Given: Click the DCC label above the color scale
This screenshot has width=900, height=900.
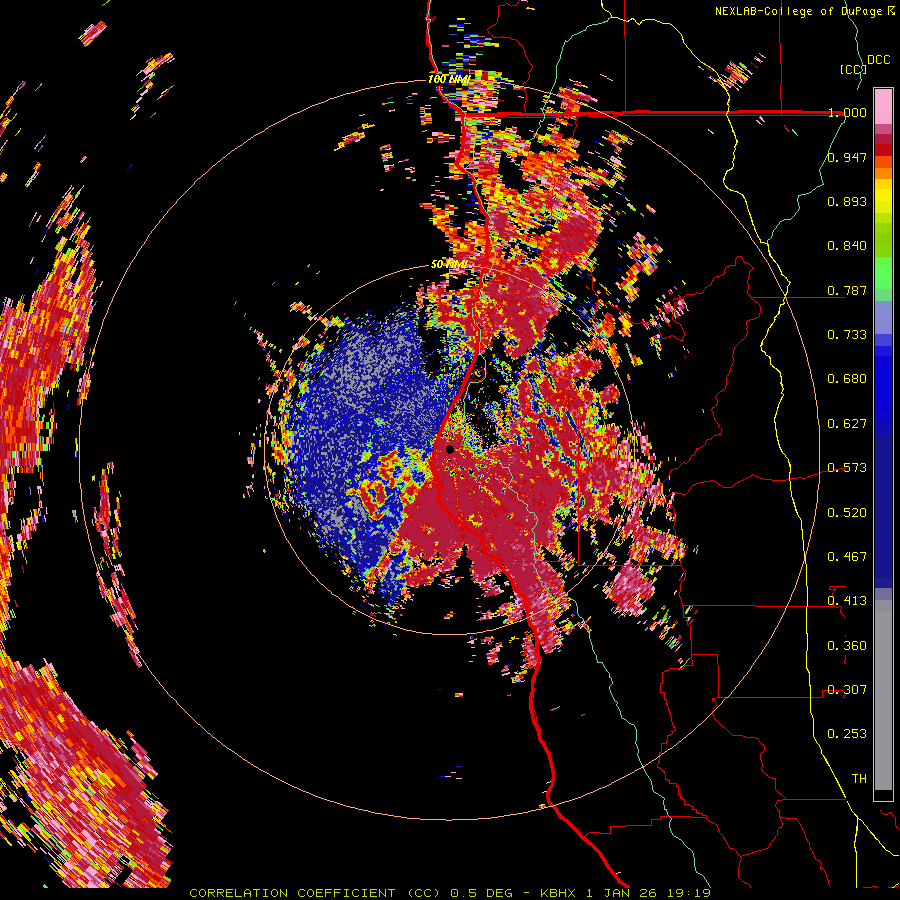Looking at the screenshot, I should point(878,60).
